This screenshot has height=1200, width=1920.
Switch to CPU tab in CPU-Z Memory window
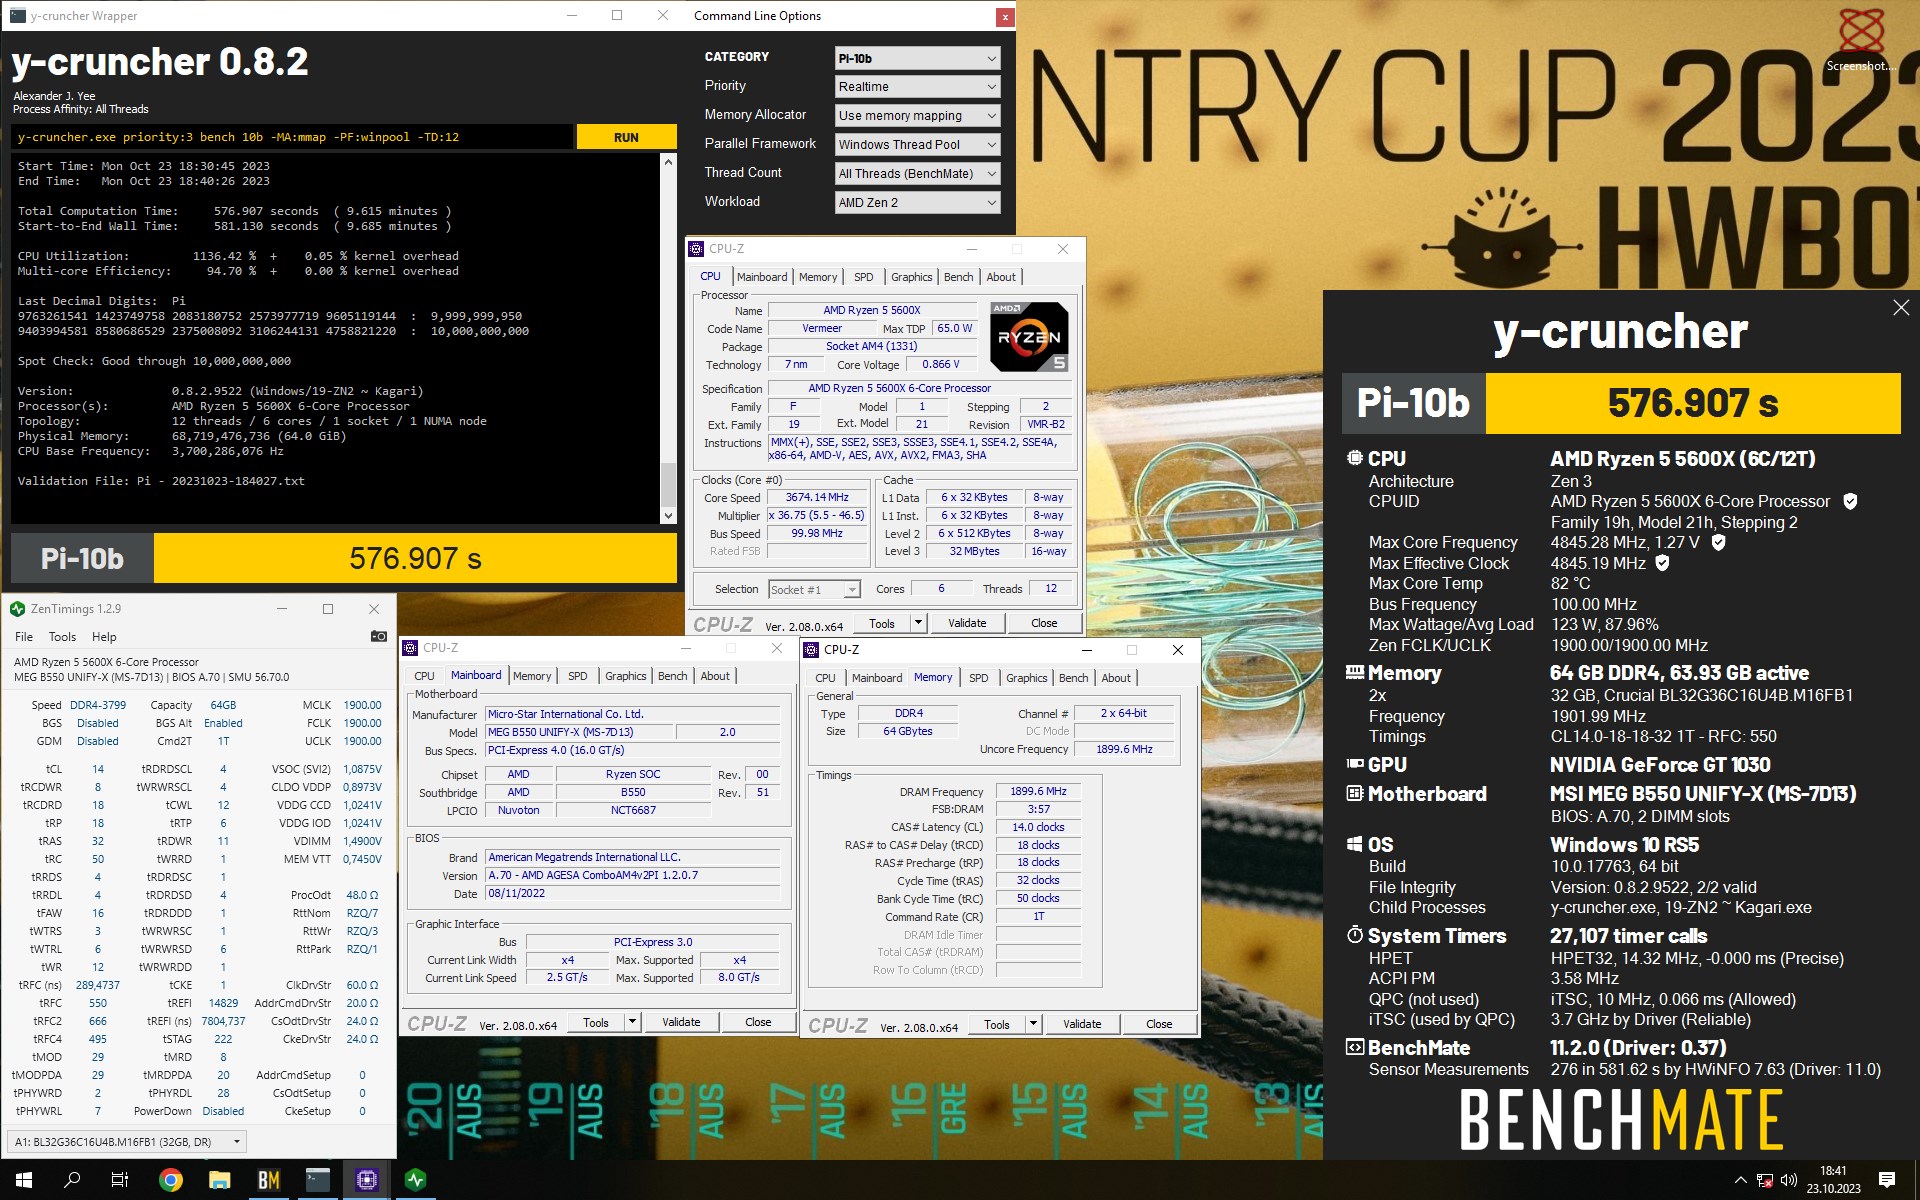825,678
